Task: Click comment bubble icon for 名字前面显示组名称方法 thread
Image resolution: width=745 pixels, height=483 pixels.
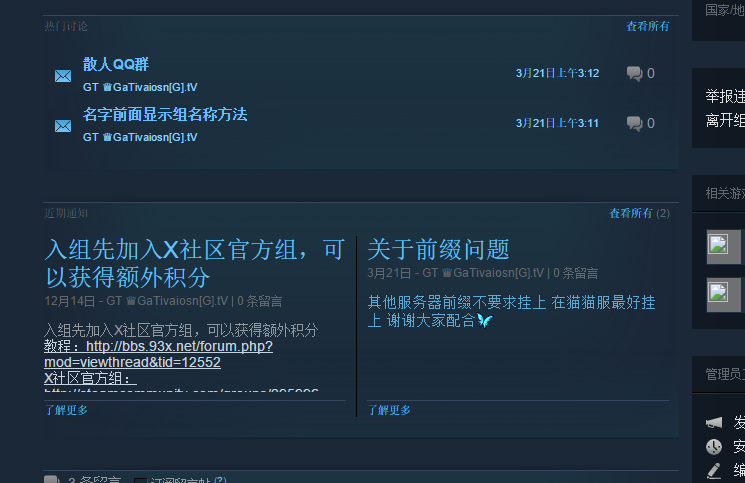Action: [634, 123]
